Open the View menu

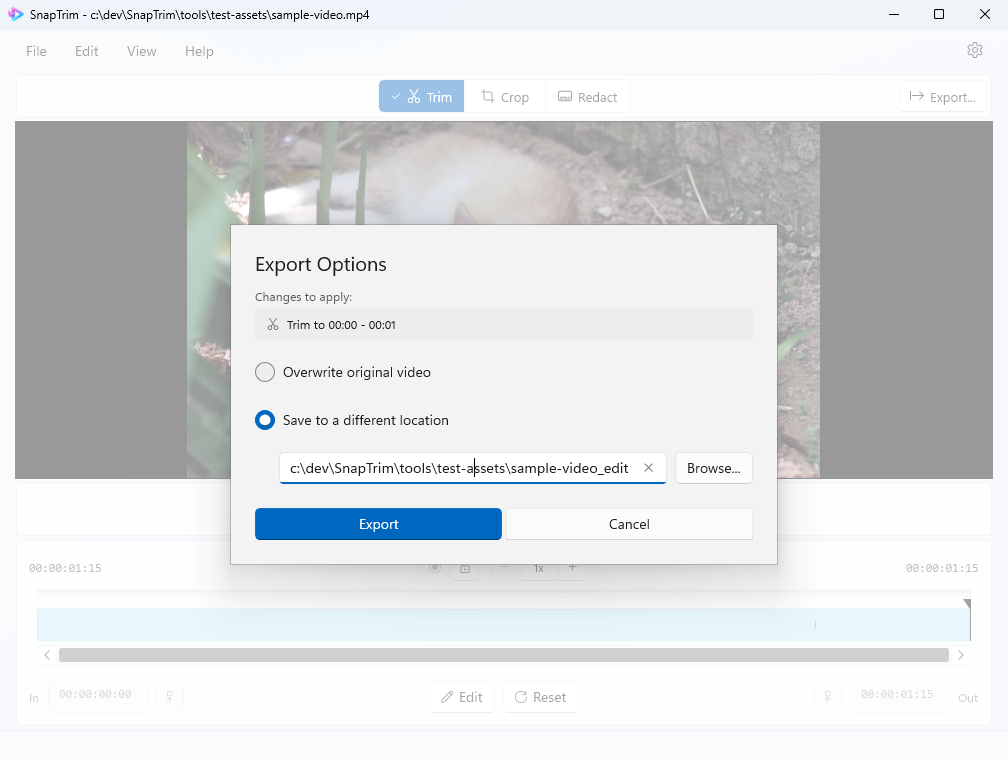[141, 51]
